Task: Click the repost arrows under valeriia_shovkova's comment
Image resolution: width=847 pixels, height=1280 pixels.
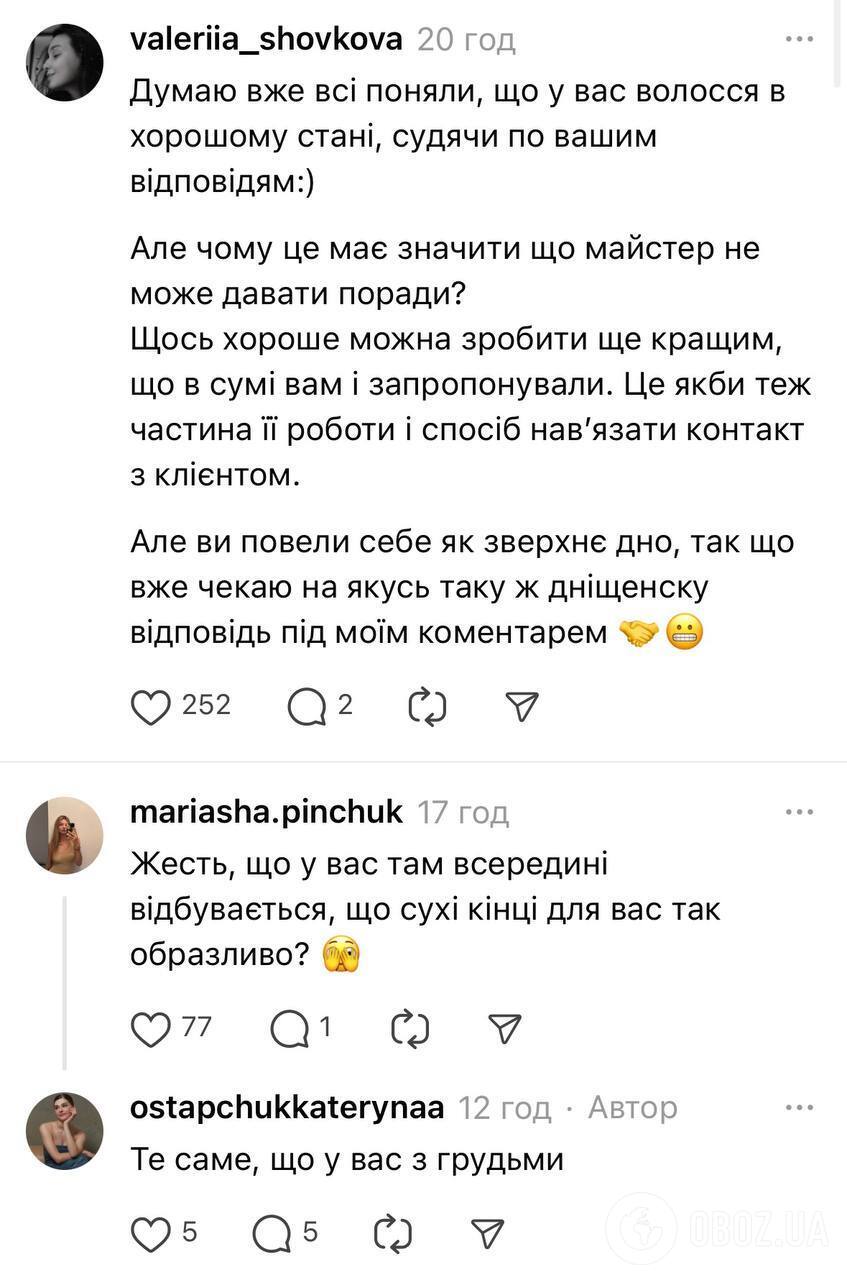Action: pos(428,706)
